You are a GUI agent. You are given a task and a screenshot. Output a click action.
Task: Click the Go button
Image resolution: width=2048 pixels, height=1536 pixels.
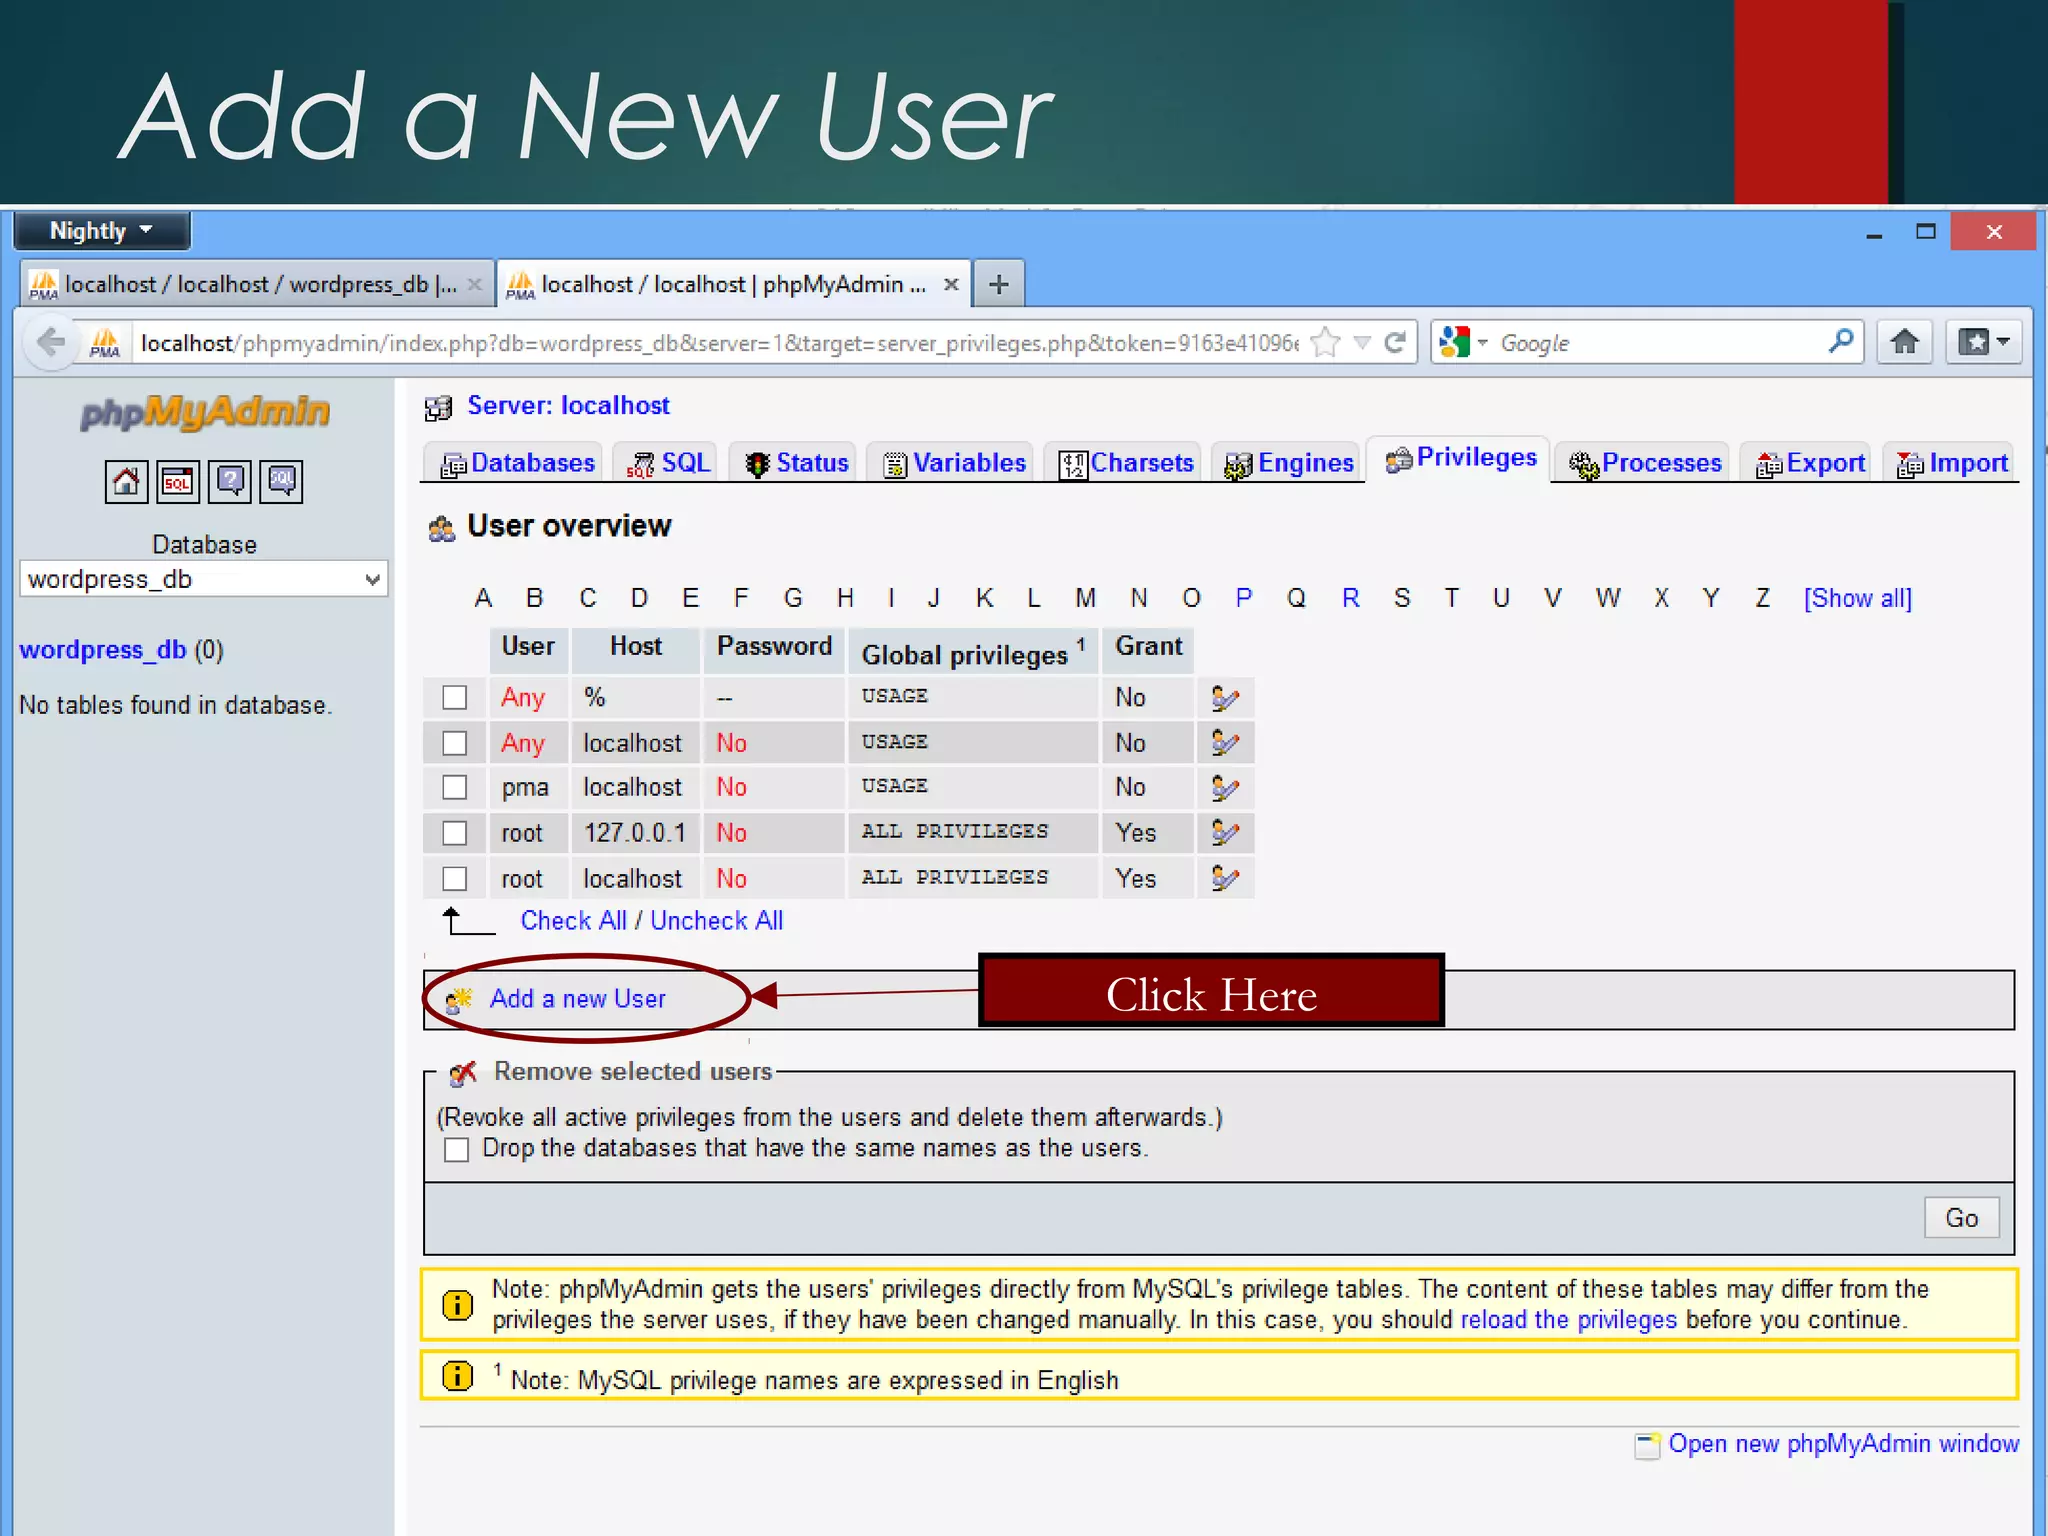click(1962, 1218)
